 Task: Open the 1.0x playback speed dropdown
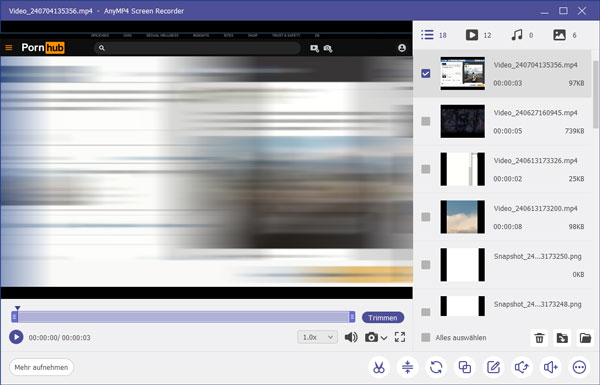tap(317, 337)
